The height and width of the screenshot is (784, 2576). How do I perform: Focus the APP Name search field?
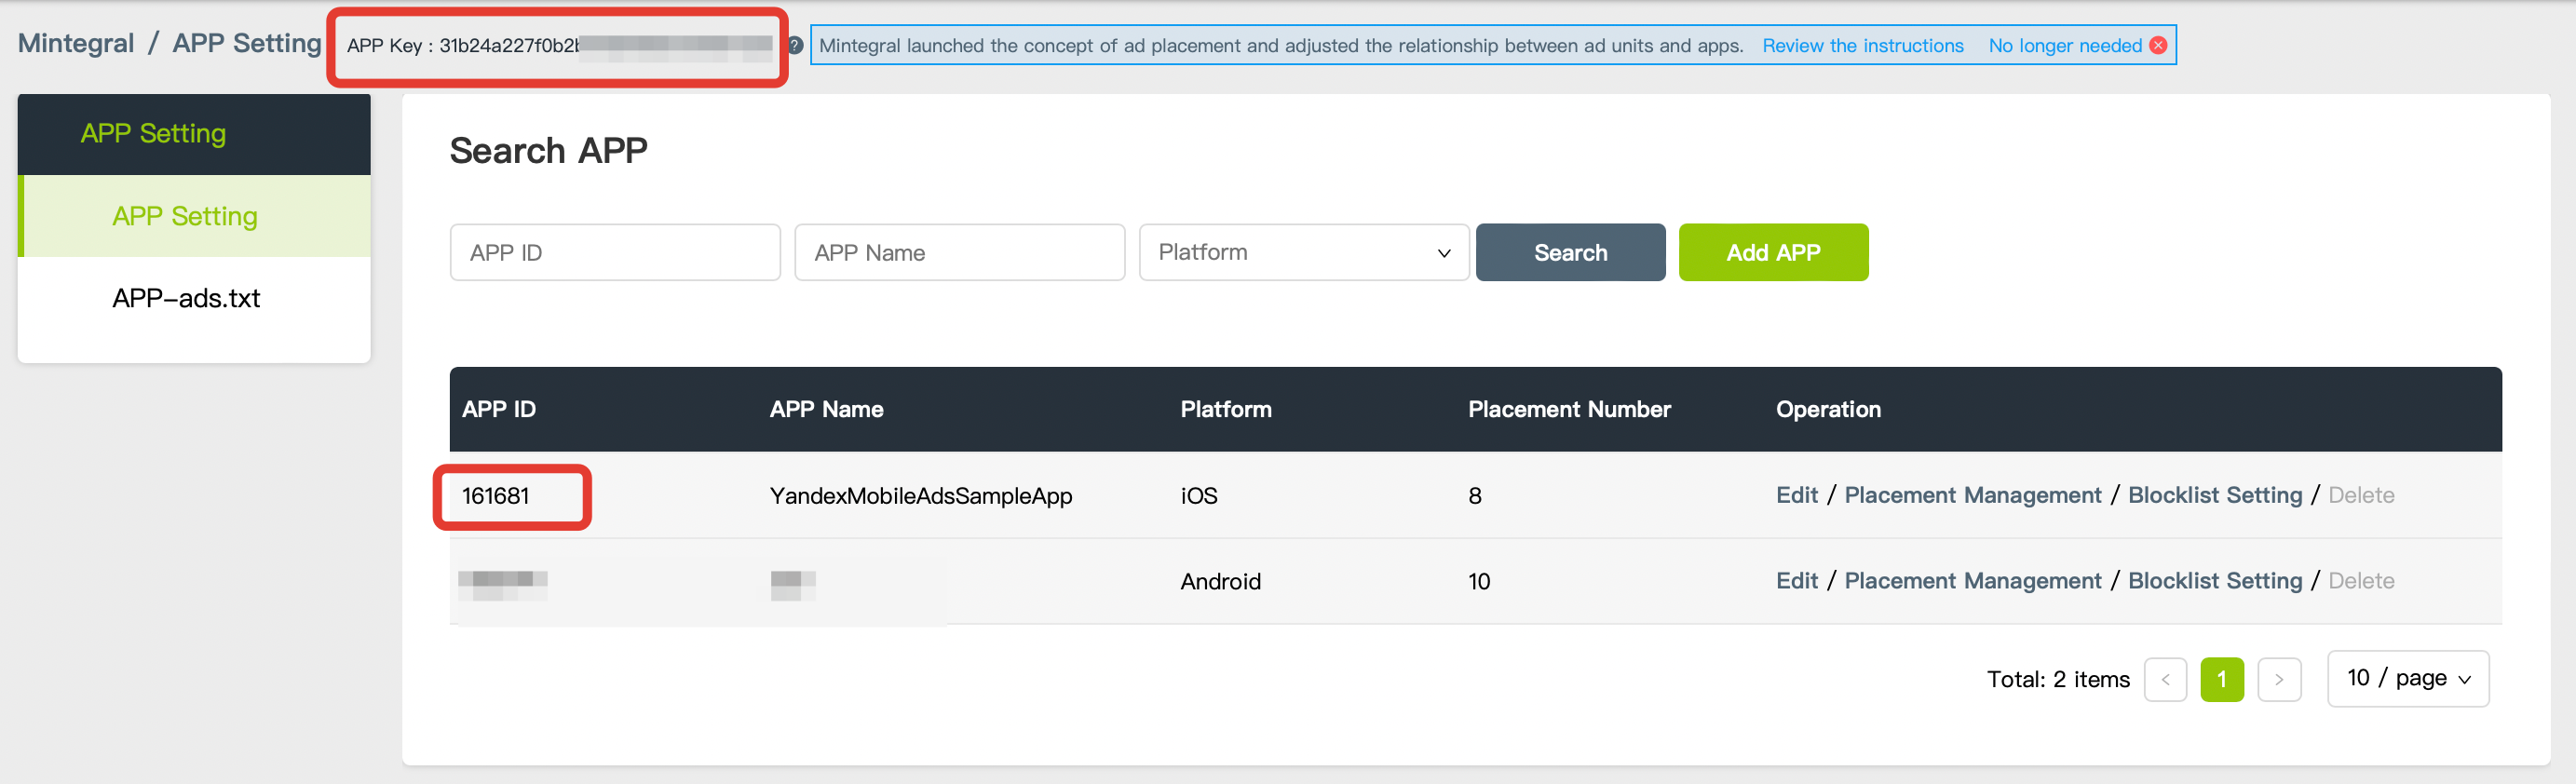coord(958,253)
